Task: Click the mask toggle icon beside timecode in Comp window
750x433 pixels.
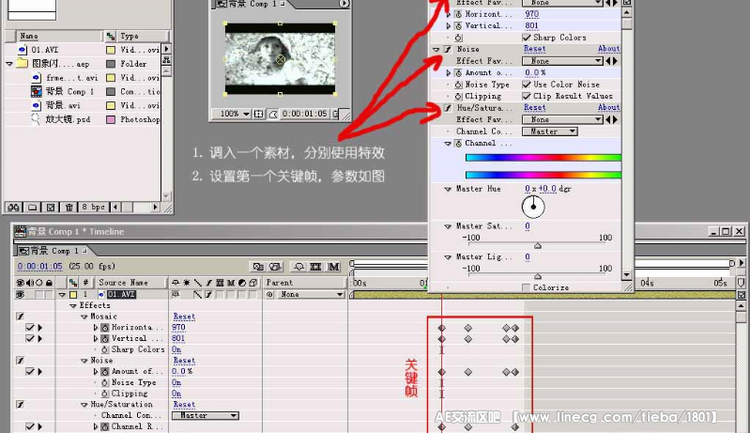Action: 273,114
